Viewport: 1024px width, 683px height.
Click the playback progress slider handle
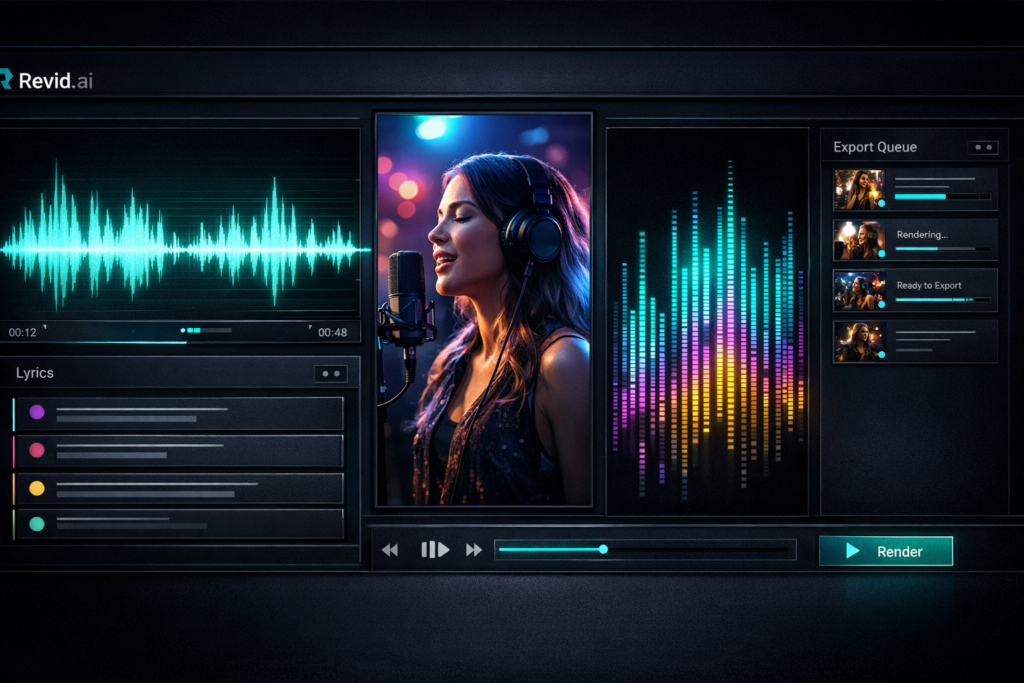pyautogui.click(x=603, y=549)
